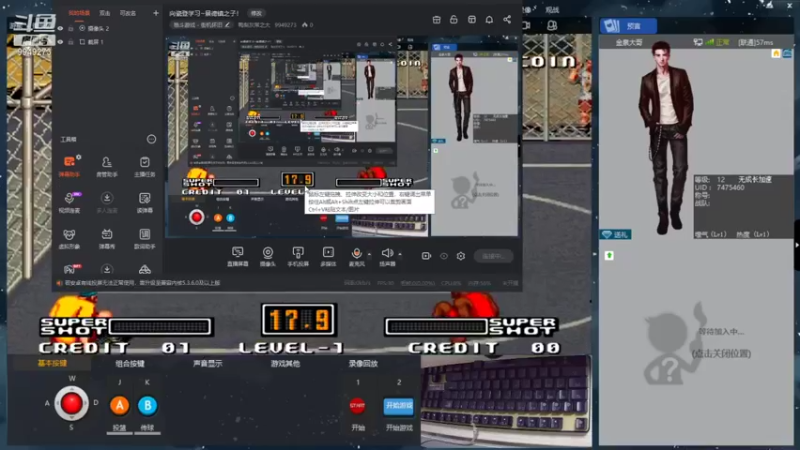The image size is (800, 450).
Task: Add a 摄像头 camera source from the bottom toolbar
Action: pos(268,256)
